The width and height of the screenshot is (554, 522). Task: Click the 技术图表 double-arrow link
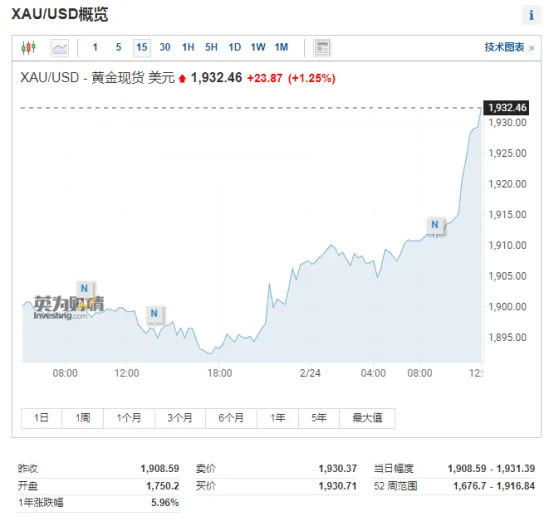click(509, 47)
